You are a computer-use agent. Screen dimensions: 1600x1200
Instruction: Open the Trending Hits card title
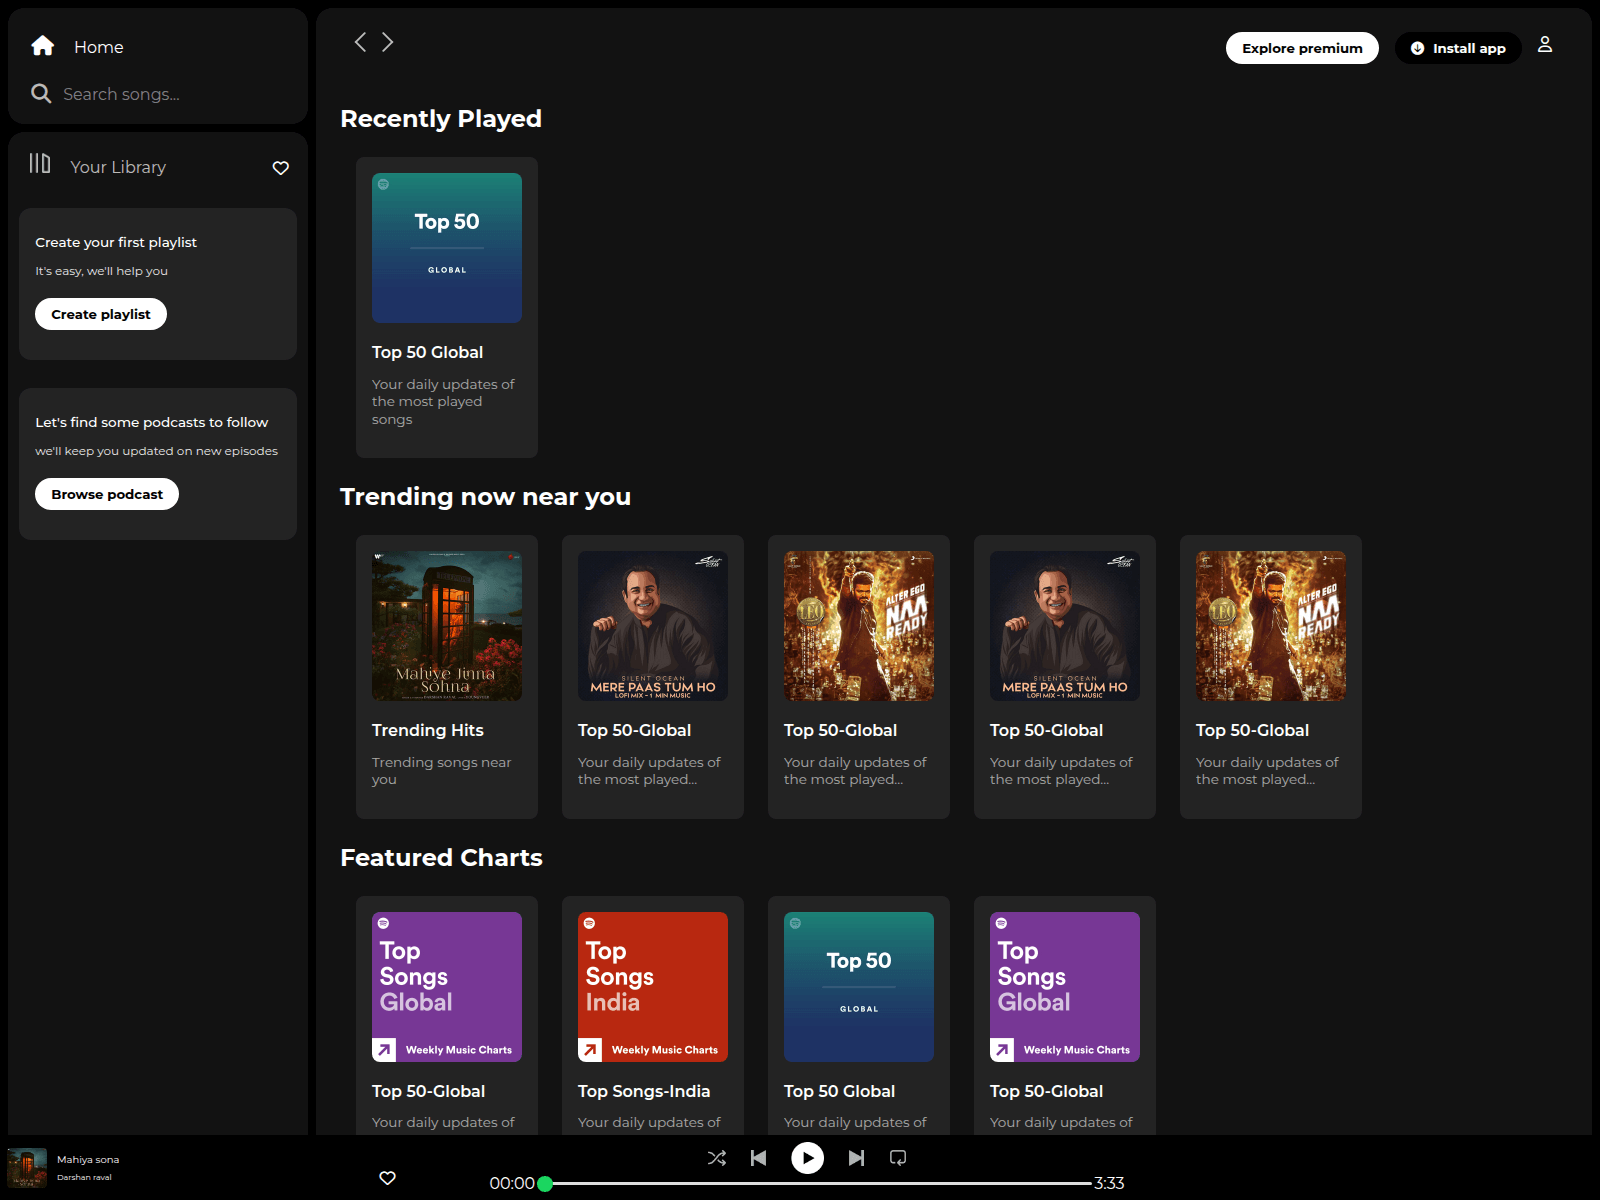tap(428, 730)
